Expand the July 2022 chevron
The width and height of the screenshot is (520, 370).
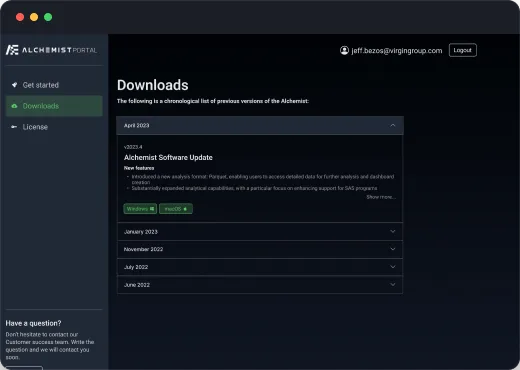point(393,267)
